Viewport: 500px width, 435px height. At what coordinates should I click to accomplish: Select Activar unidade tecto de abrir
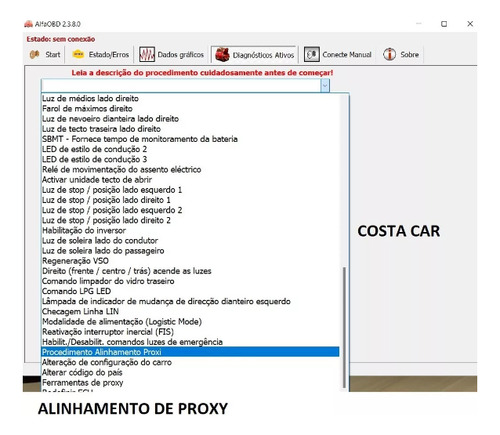pos(190,180)
